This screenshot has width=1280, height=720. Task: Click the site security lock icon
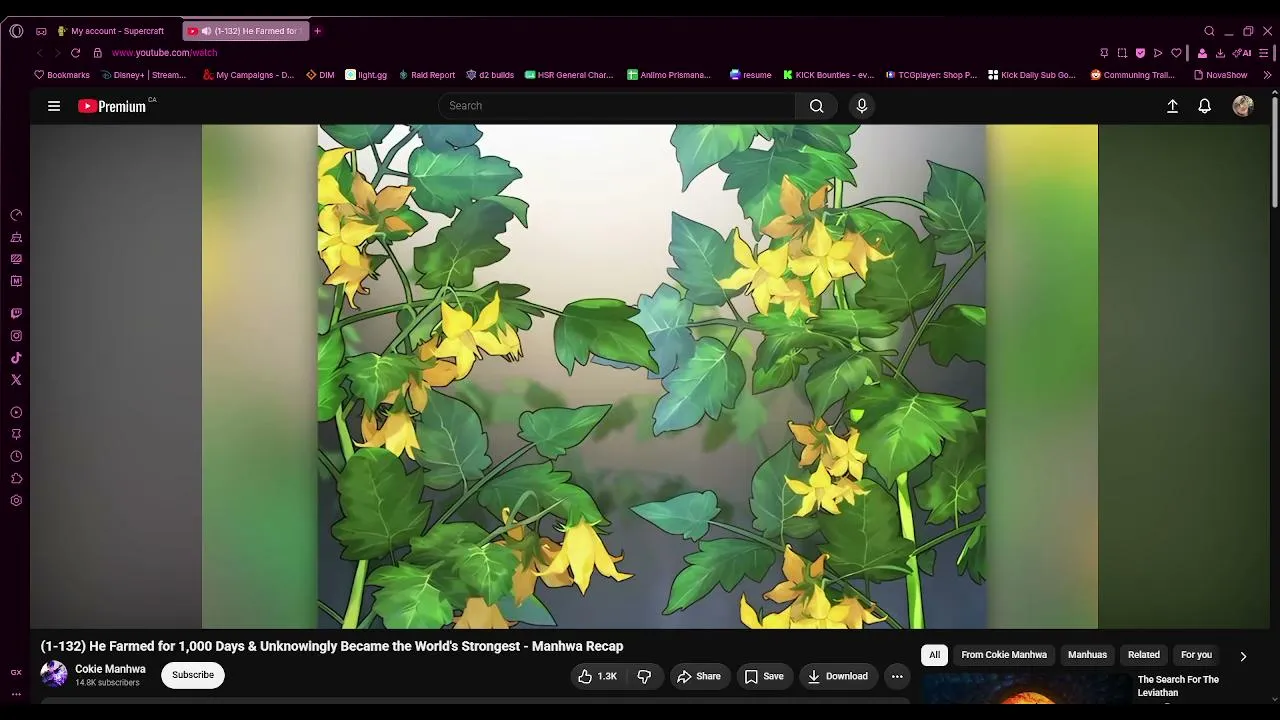coord(97,53)
